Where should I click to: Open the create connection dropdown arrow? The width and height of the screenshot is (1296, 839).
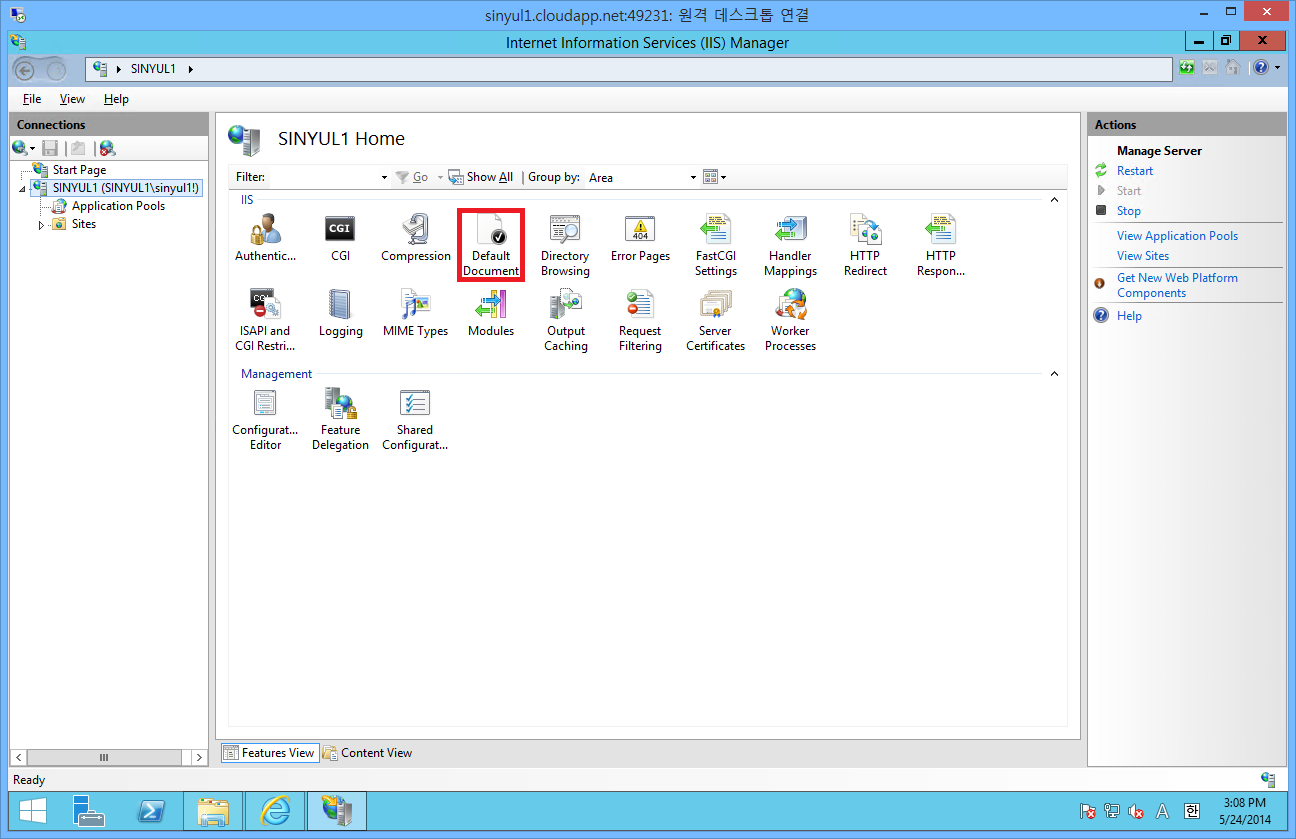33,149
